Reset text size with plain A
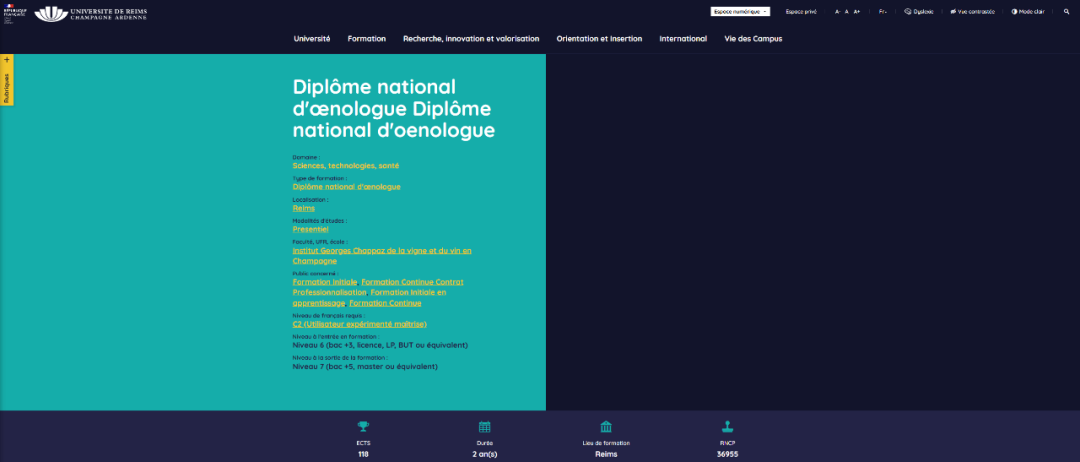The height and width of the screenshot is (462, 1080). point(847,12)
